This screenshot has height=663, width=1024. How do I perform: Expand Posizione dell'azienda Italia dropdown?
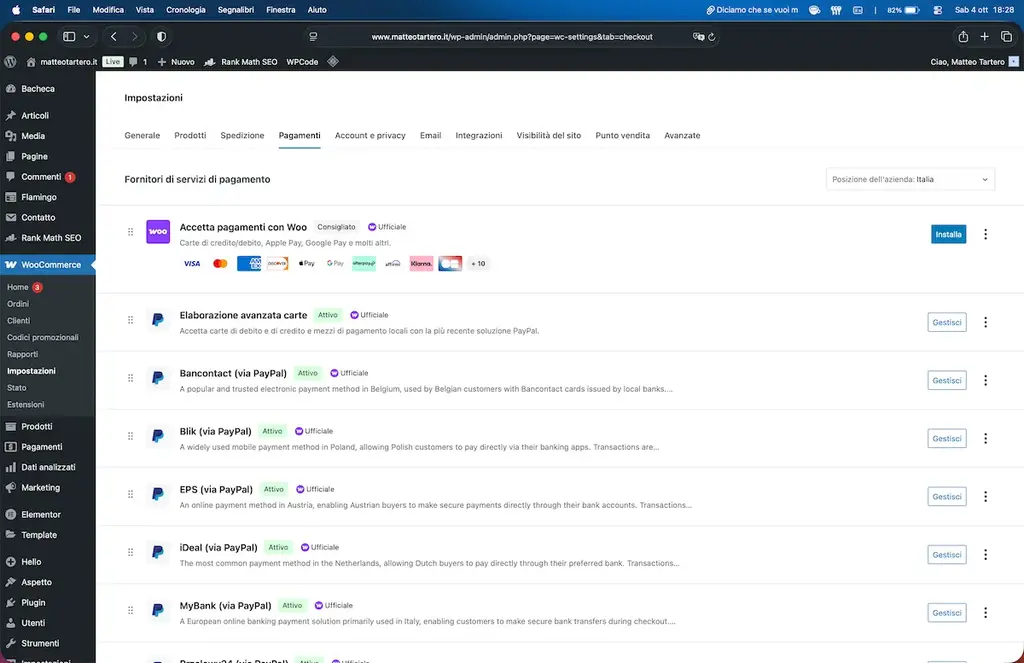(910, 179)
